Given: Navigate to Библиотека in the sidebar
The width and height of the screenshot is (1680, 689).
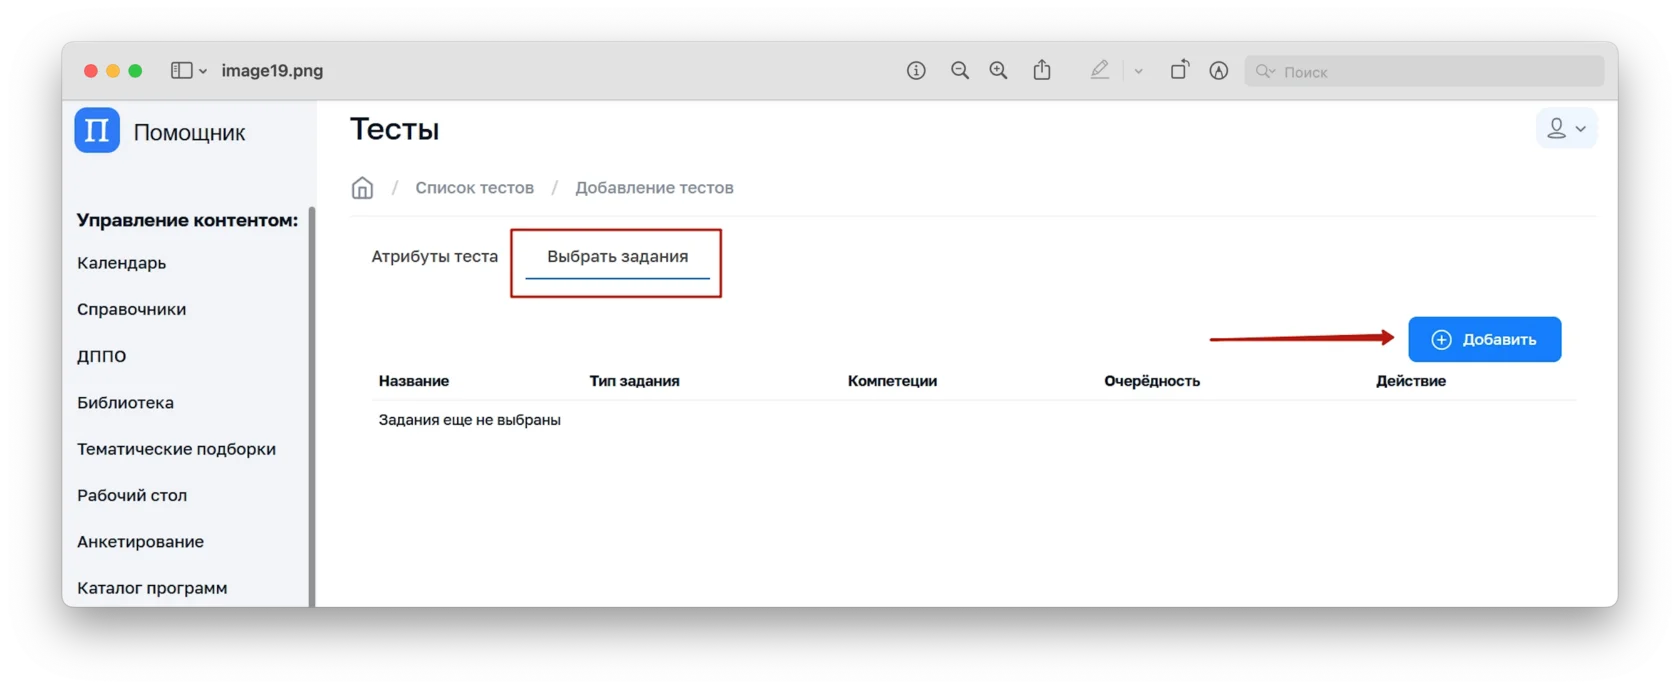Looking at the screenshot, I should click(125, 403).
